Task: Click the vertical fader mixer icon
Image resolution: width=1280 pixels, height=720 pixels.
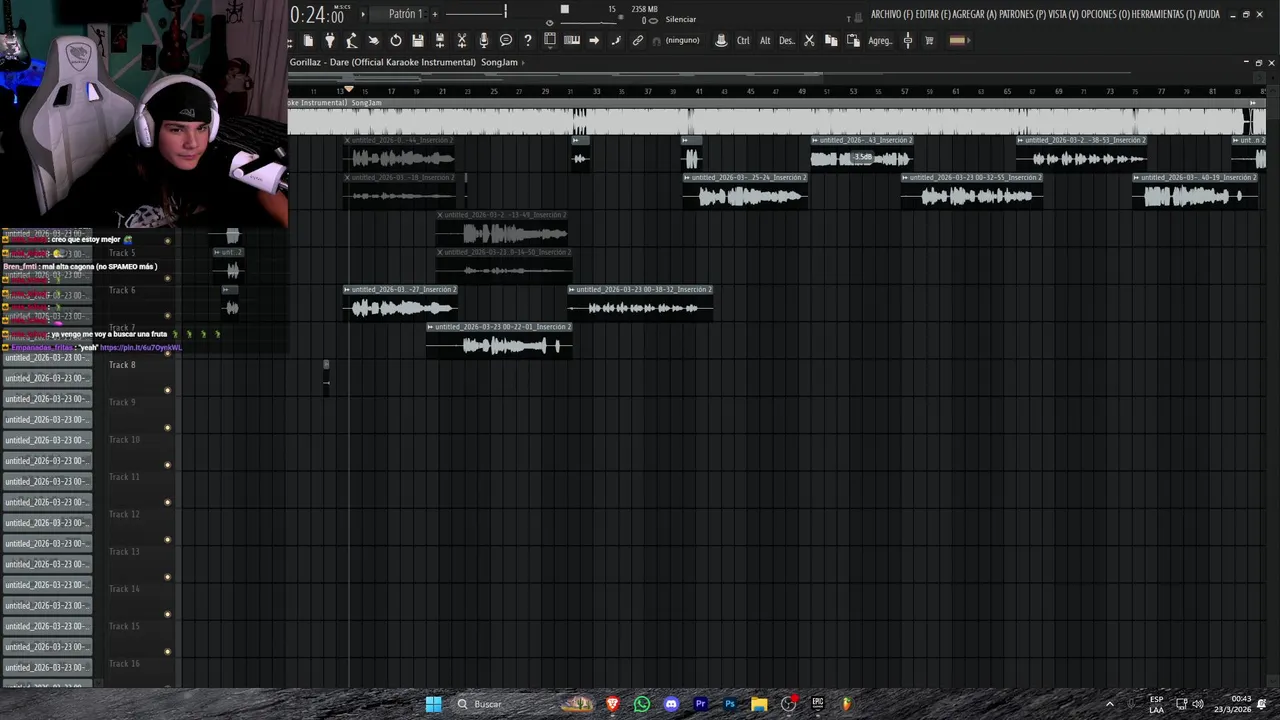Action: [x=908, y=40]
